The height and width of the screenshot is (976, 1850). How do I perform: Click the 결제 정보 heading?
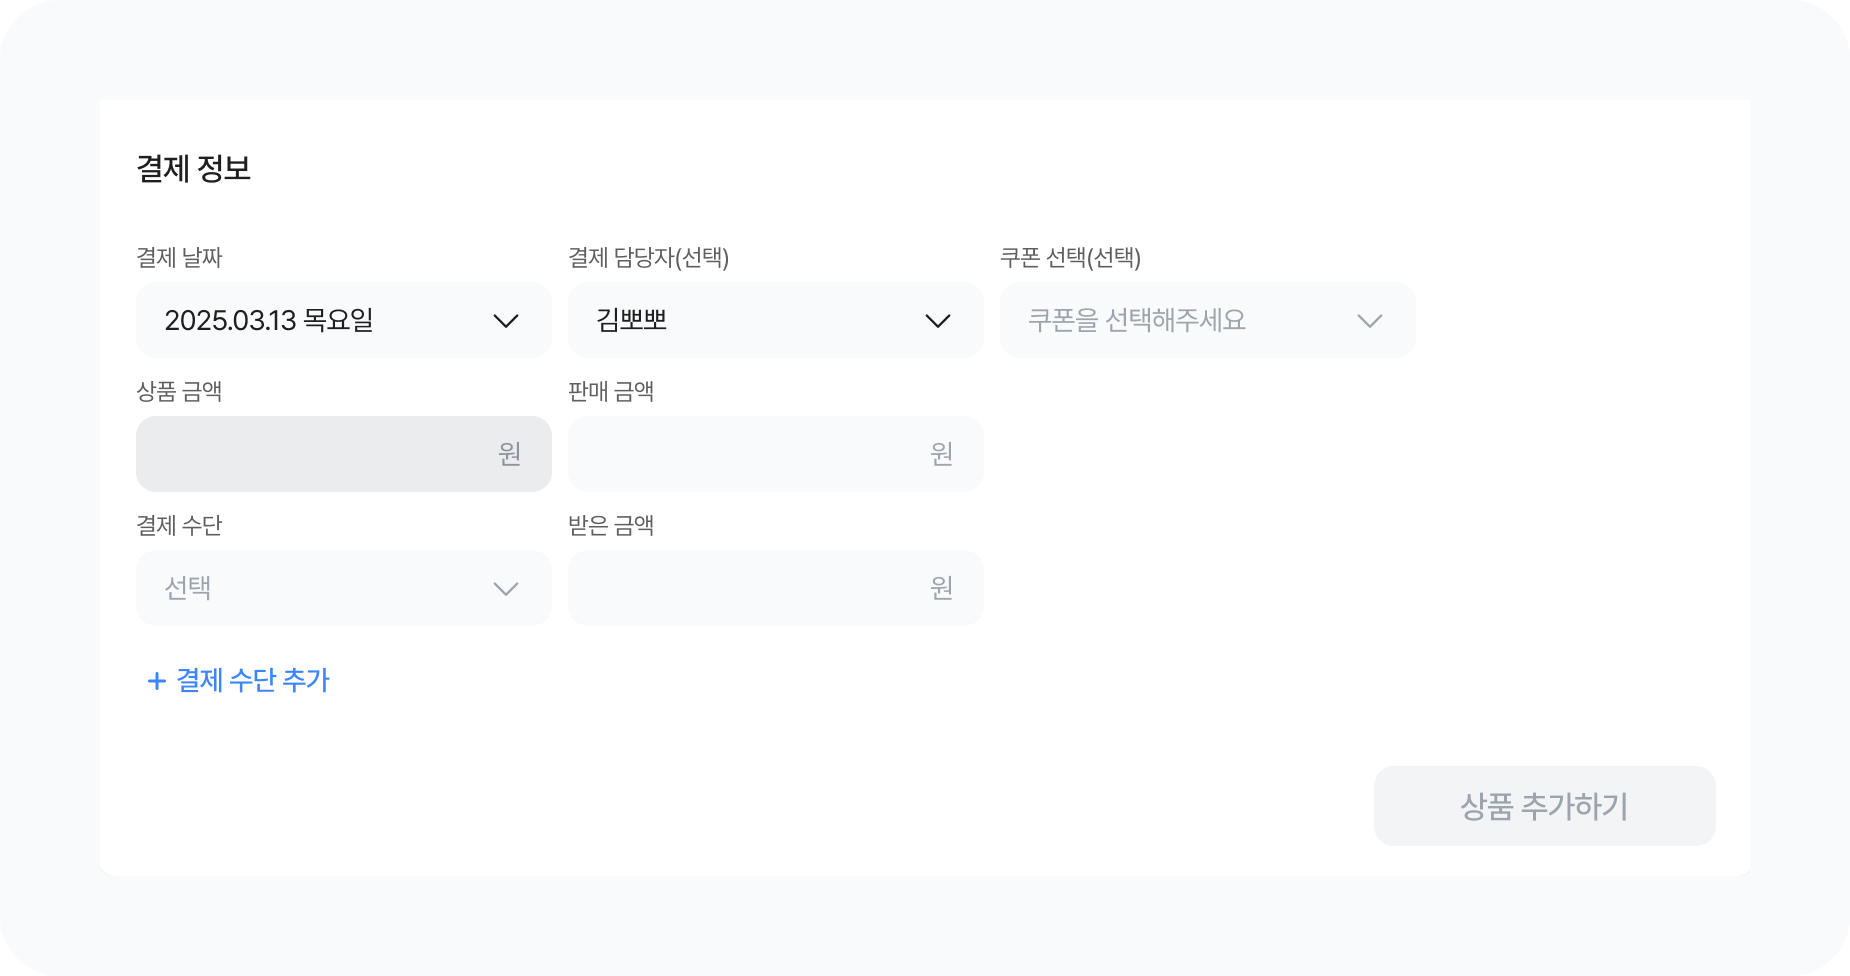pos(193,168)
